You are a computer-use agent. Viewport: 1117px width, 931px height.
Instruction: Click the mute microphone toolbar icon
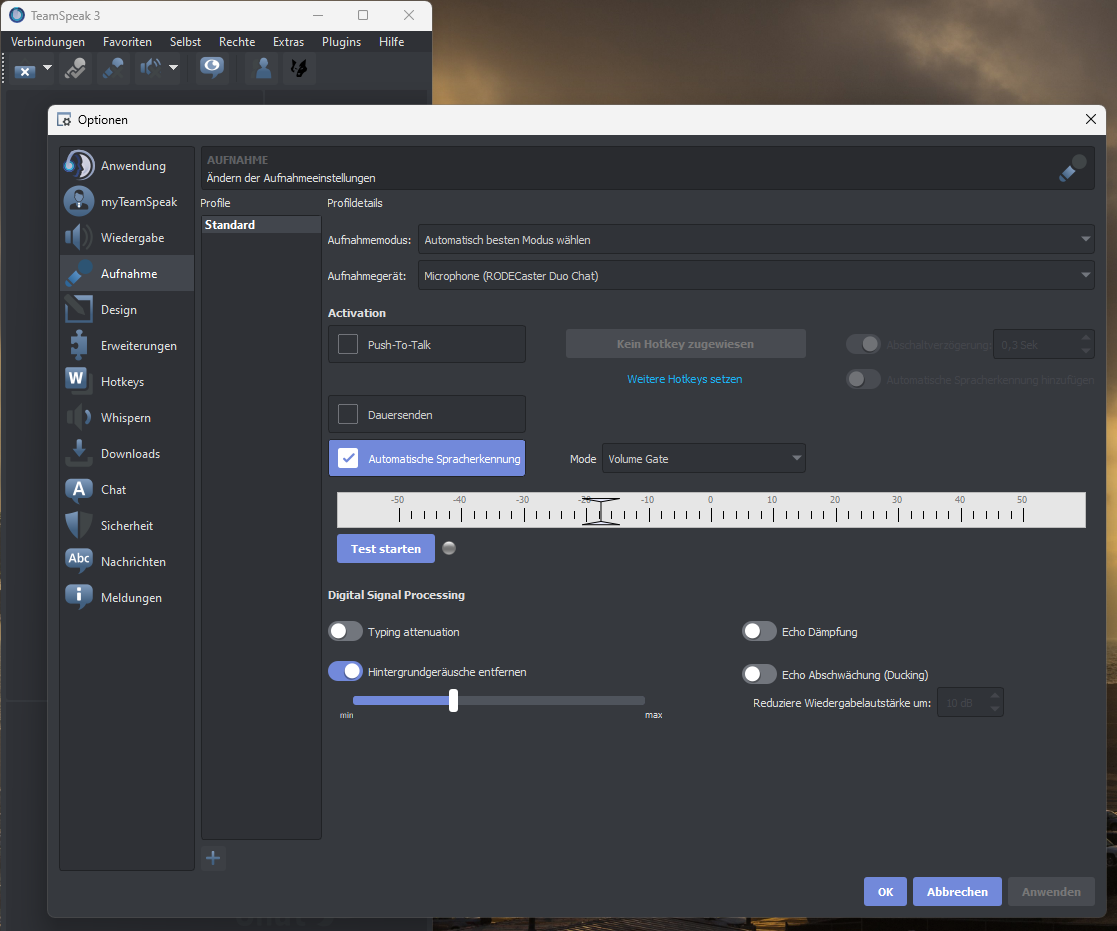(x=113, y=68)
